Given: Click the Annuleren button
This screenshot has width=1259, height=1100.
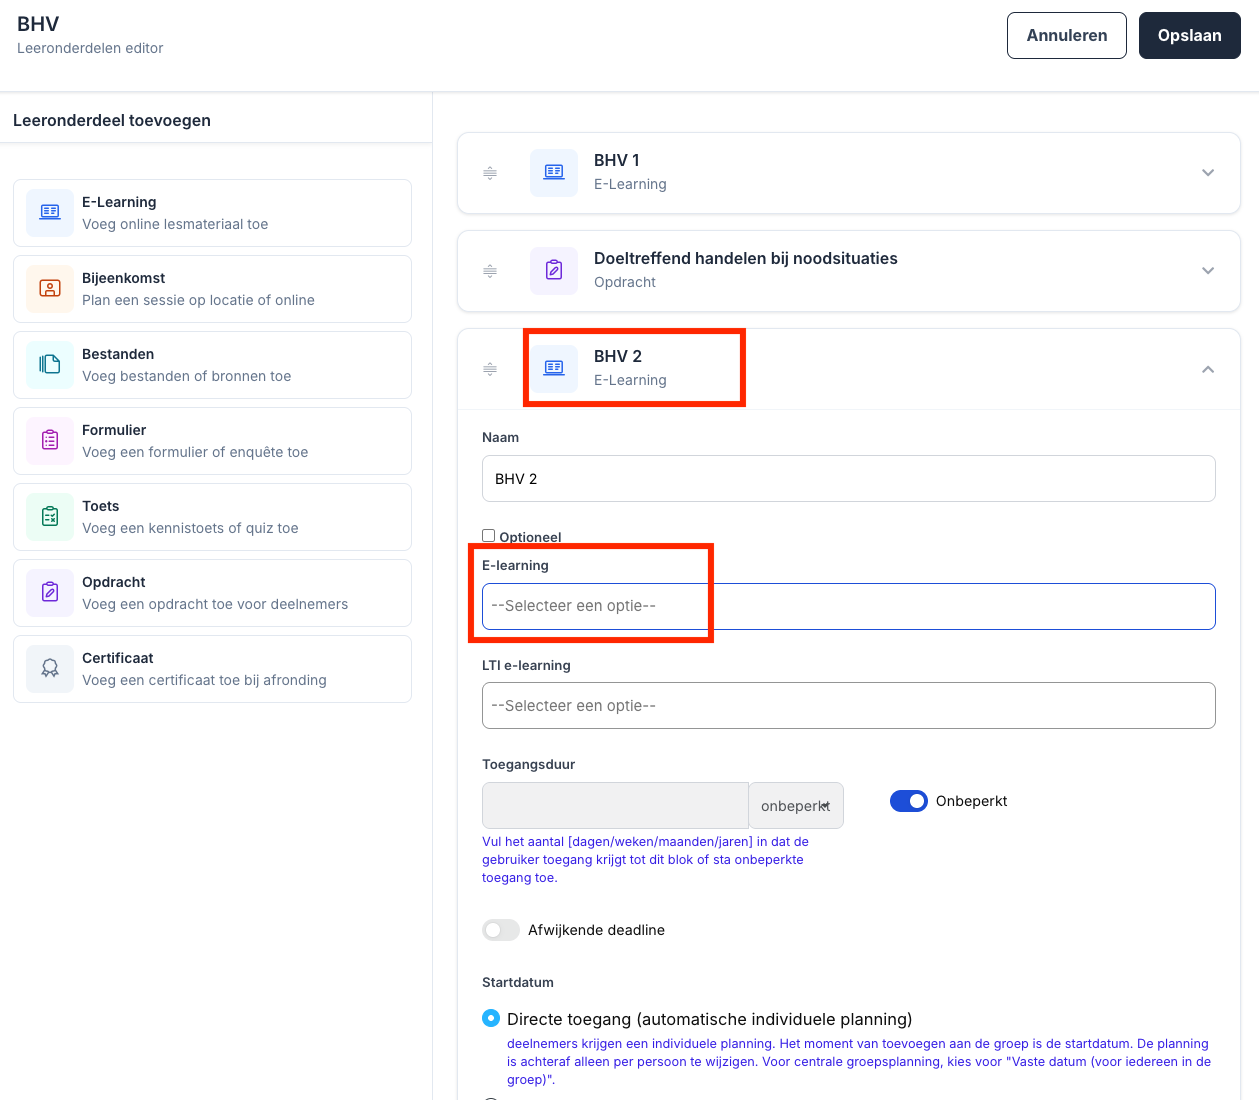Looking at the screenshot, I should click(1066, 36).
